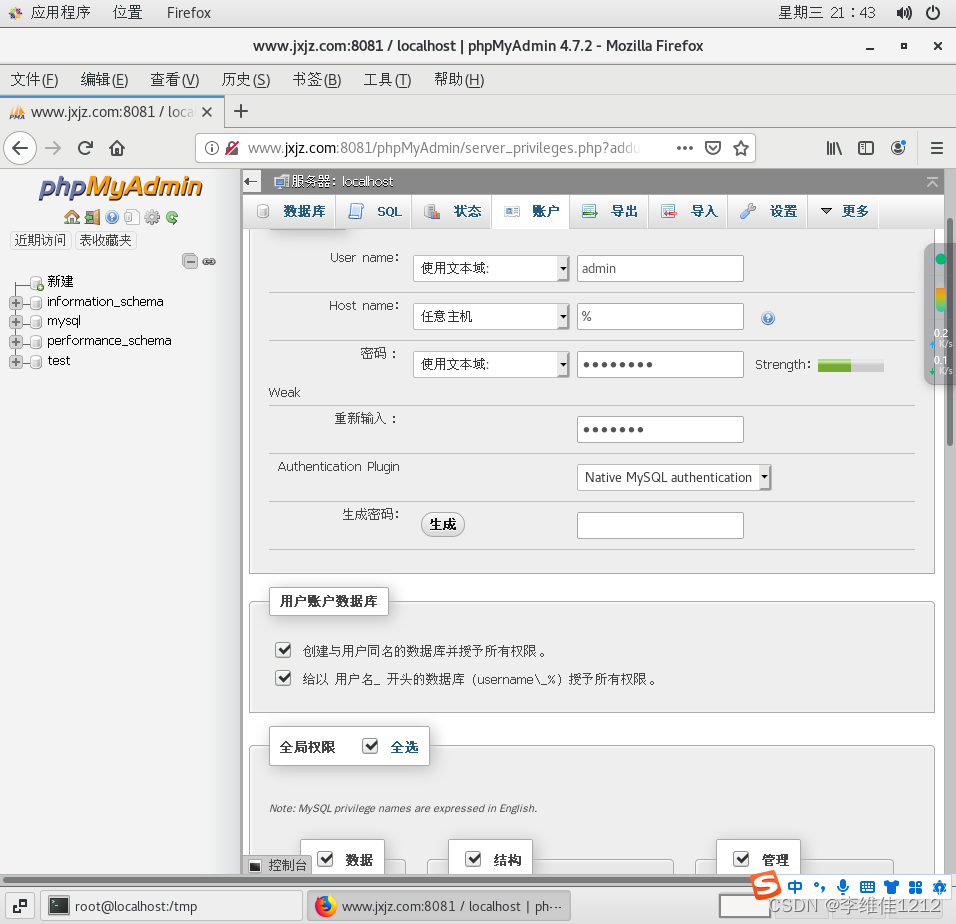Switch to 导出 tab
Image resolution: width=956 pixels, height=924 pixels.
[x=610, y=211]
